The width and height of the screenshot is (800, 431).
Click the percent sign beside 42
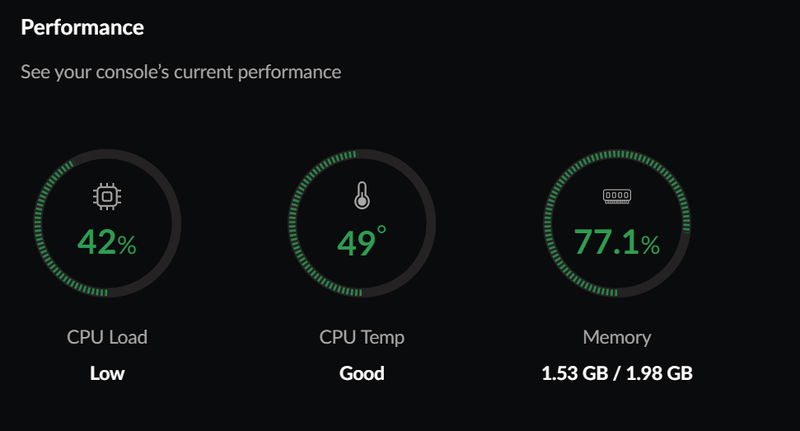127,245
